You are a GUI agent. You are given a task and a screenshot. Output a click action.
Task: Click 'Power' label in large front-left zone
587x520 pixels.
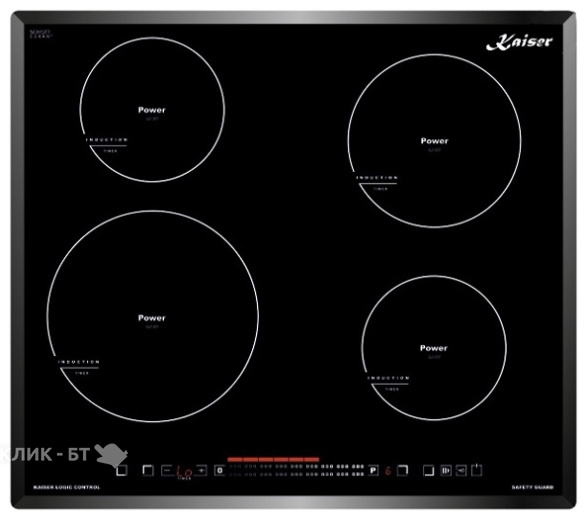point(152,318)
